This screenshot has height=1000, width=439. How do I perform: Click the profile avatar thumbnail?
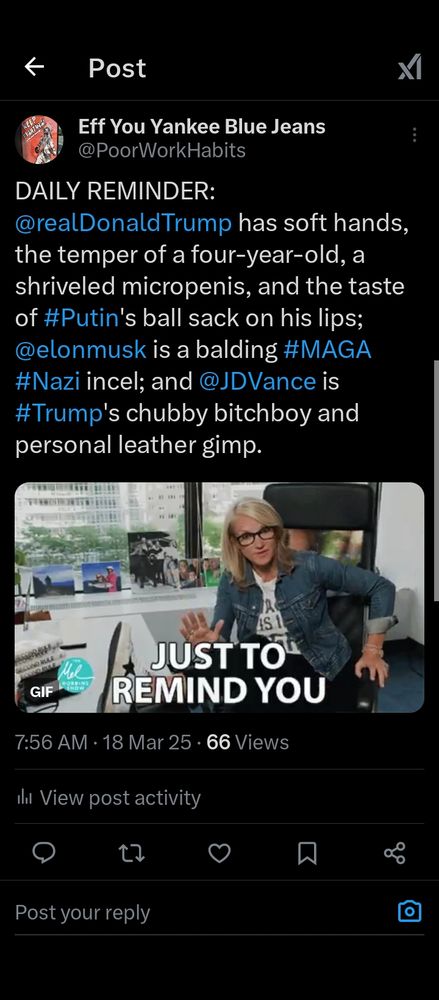tap(38, 139)
